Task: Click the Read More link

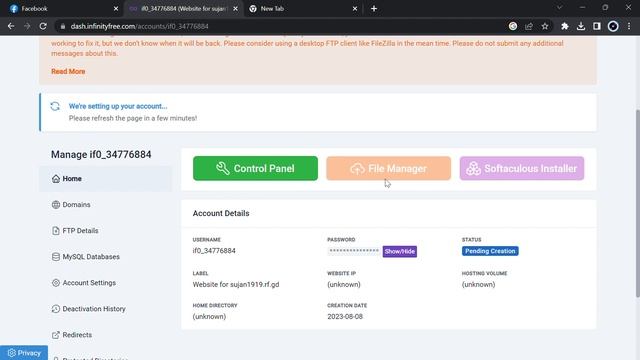Action: coord(68,71)
